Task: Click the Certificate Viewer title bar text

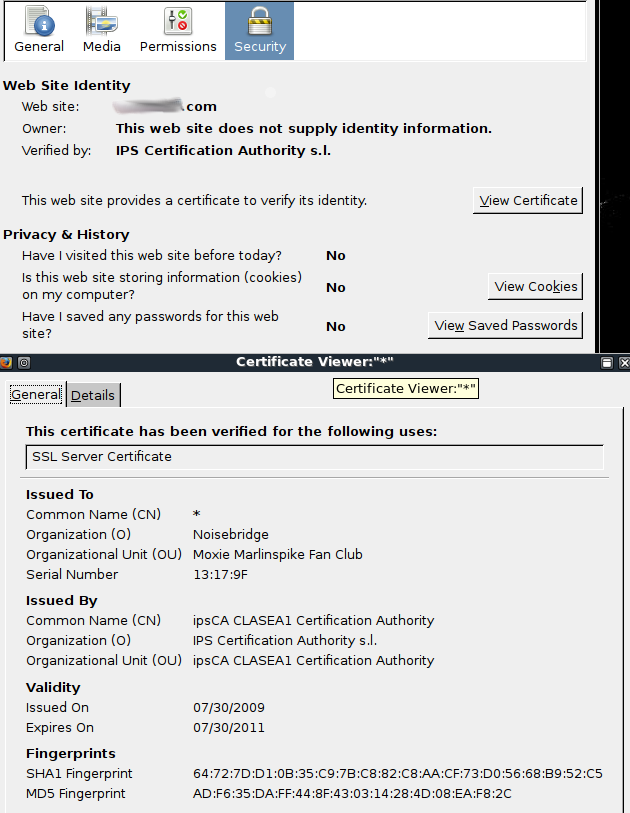Action: pos(315,361)
